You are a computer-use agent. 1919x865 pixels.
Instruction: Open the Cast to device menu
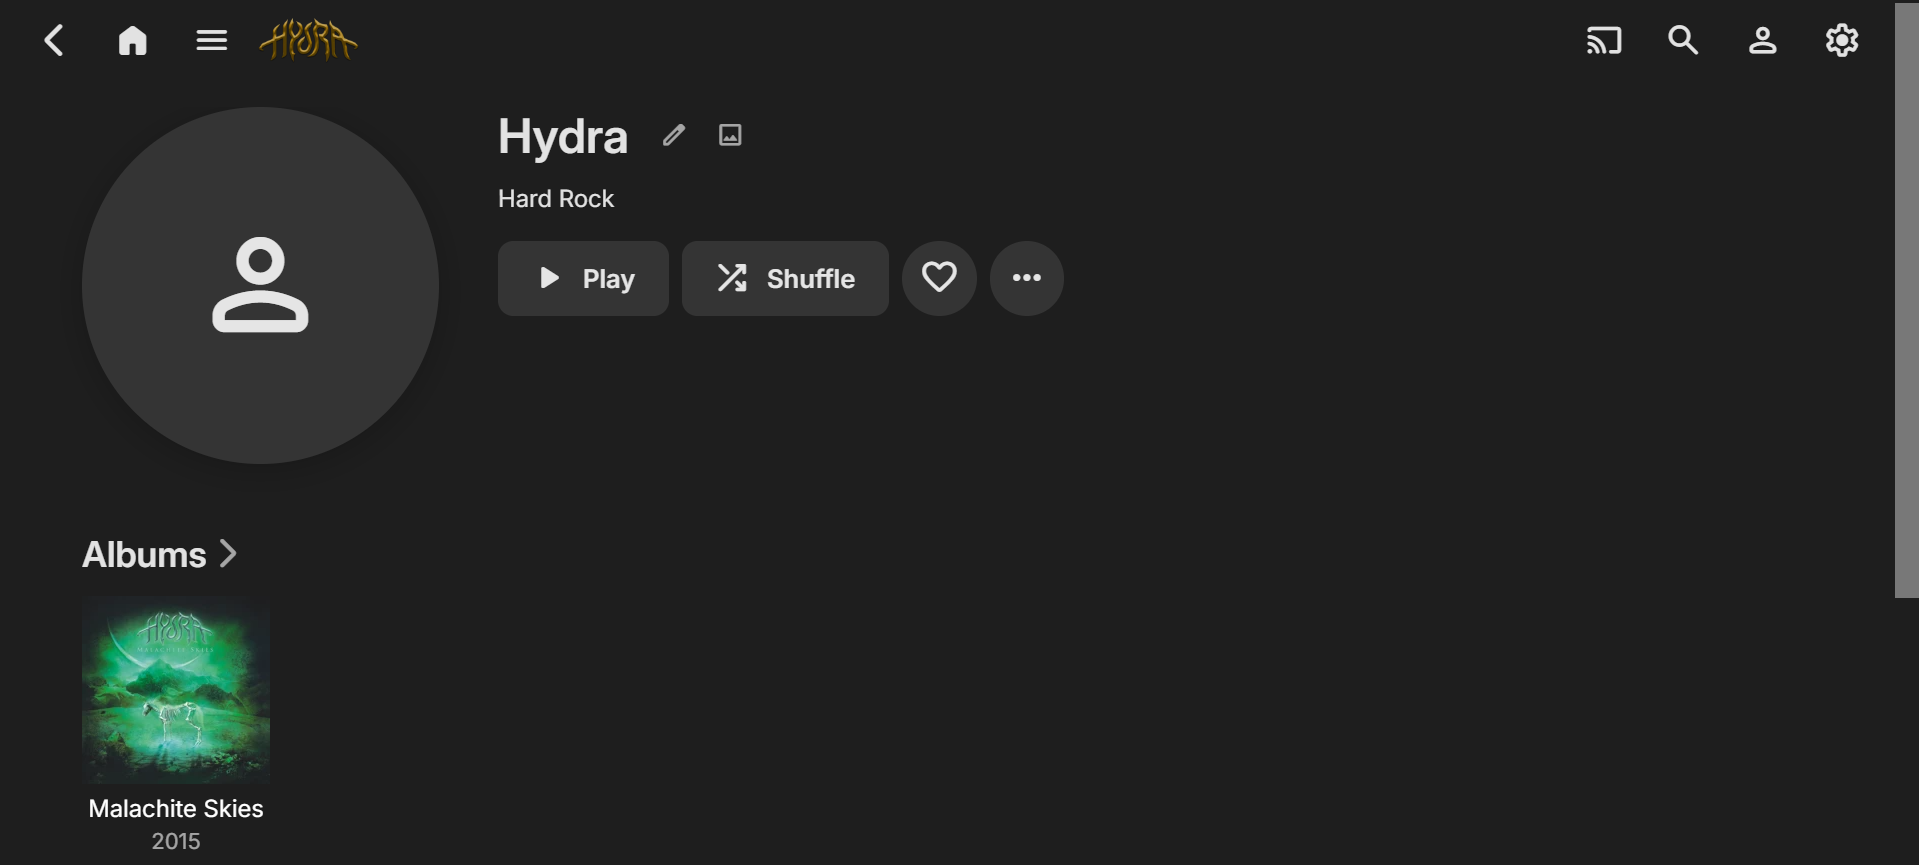[1604, 41]
